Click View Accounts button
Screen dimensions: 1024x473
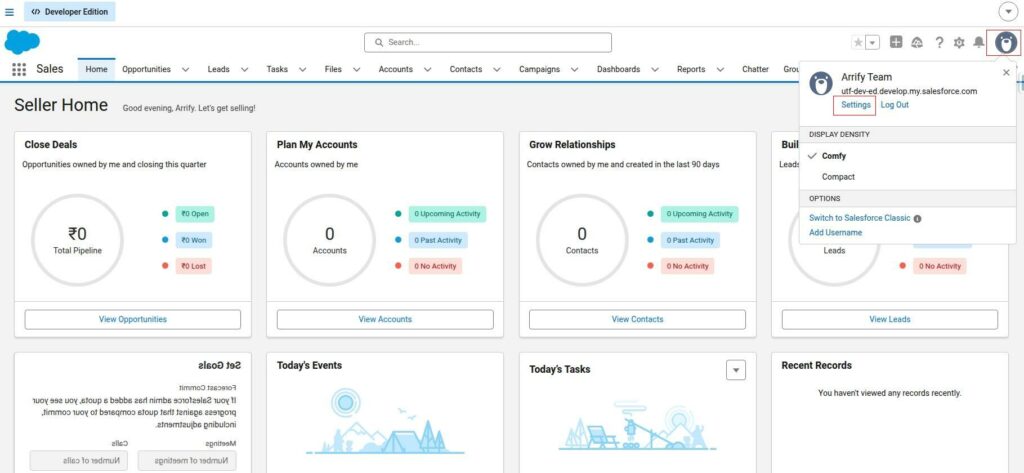click(385, 319)
